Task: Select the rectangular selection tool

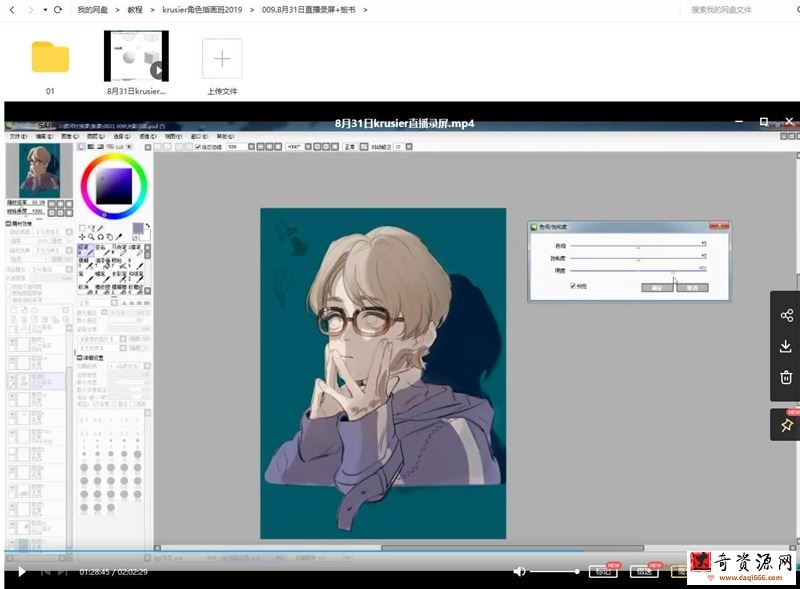Action: pos(82,228)
